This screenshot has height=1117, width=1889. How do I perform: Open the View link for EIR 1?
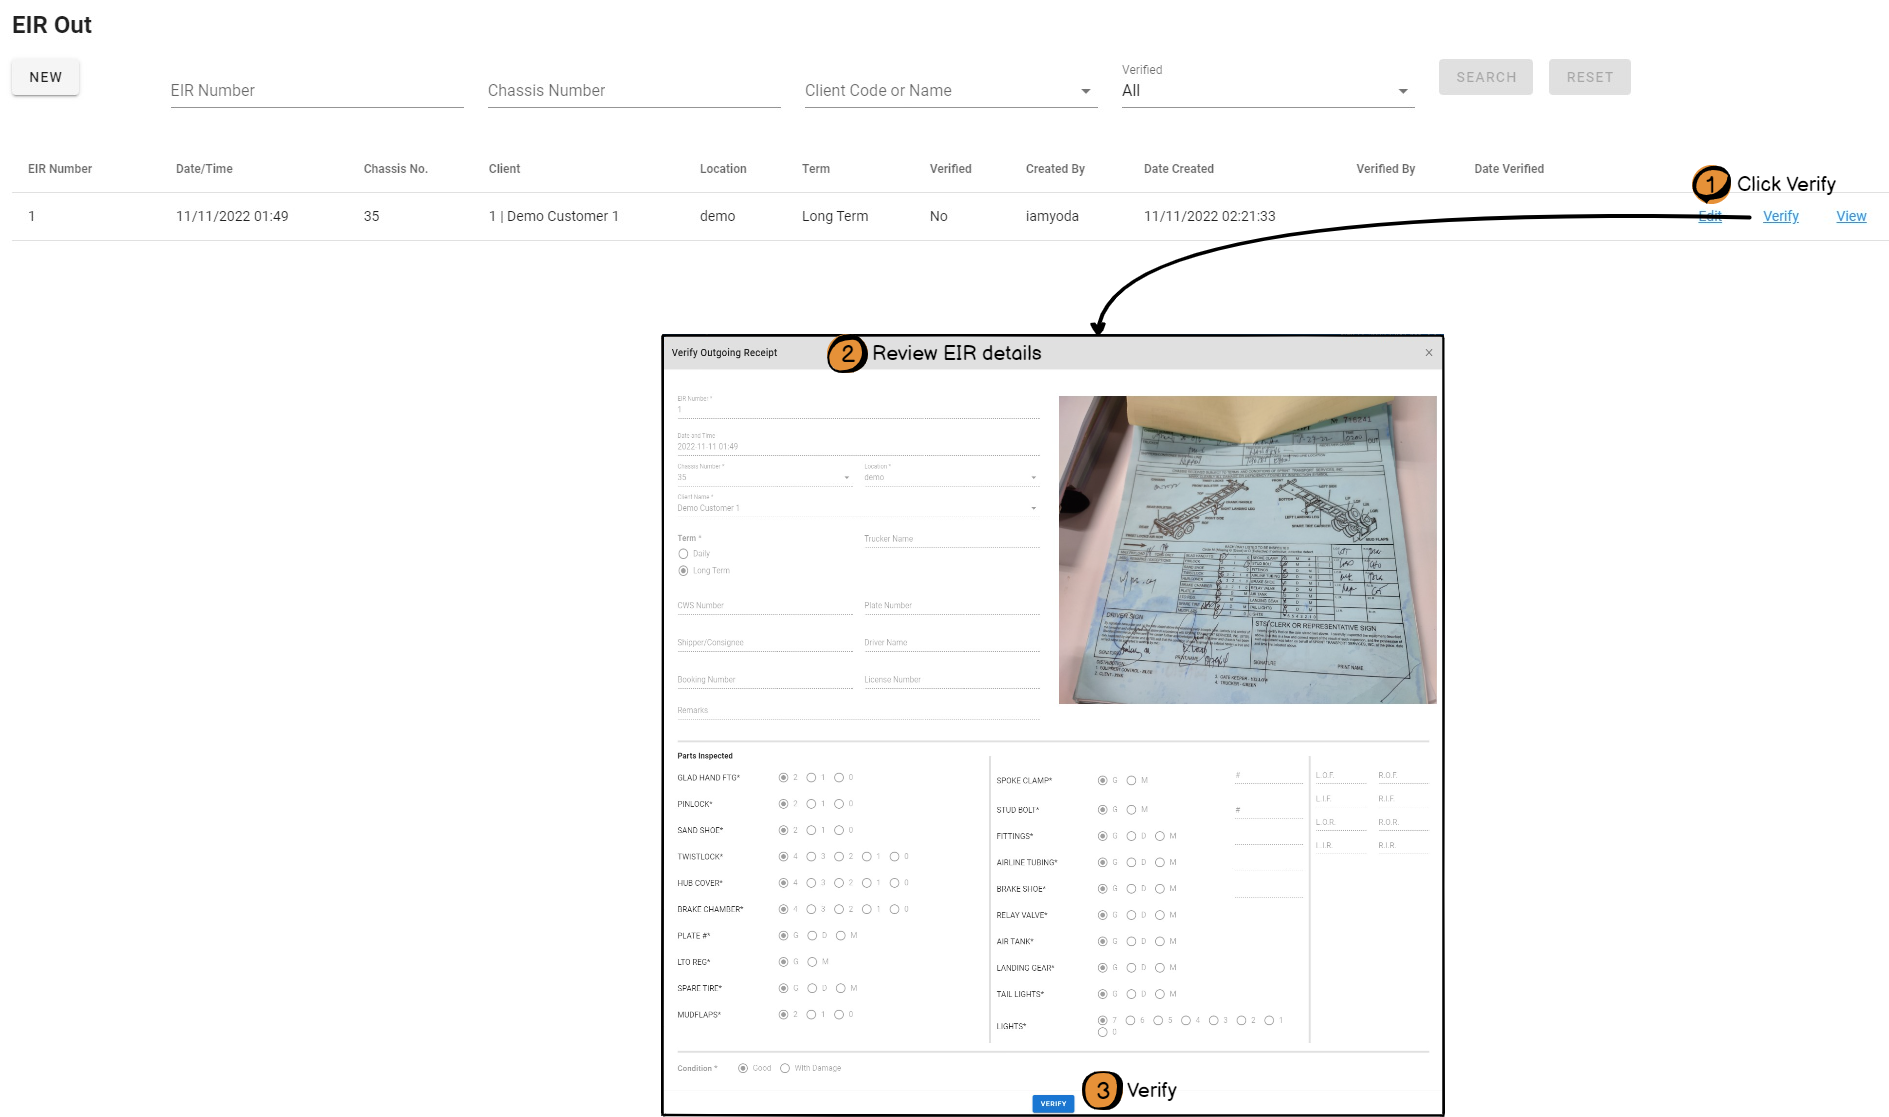1851,216
